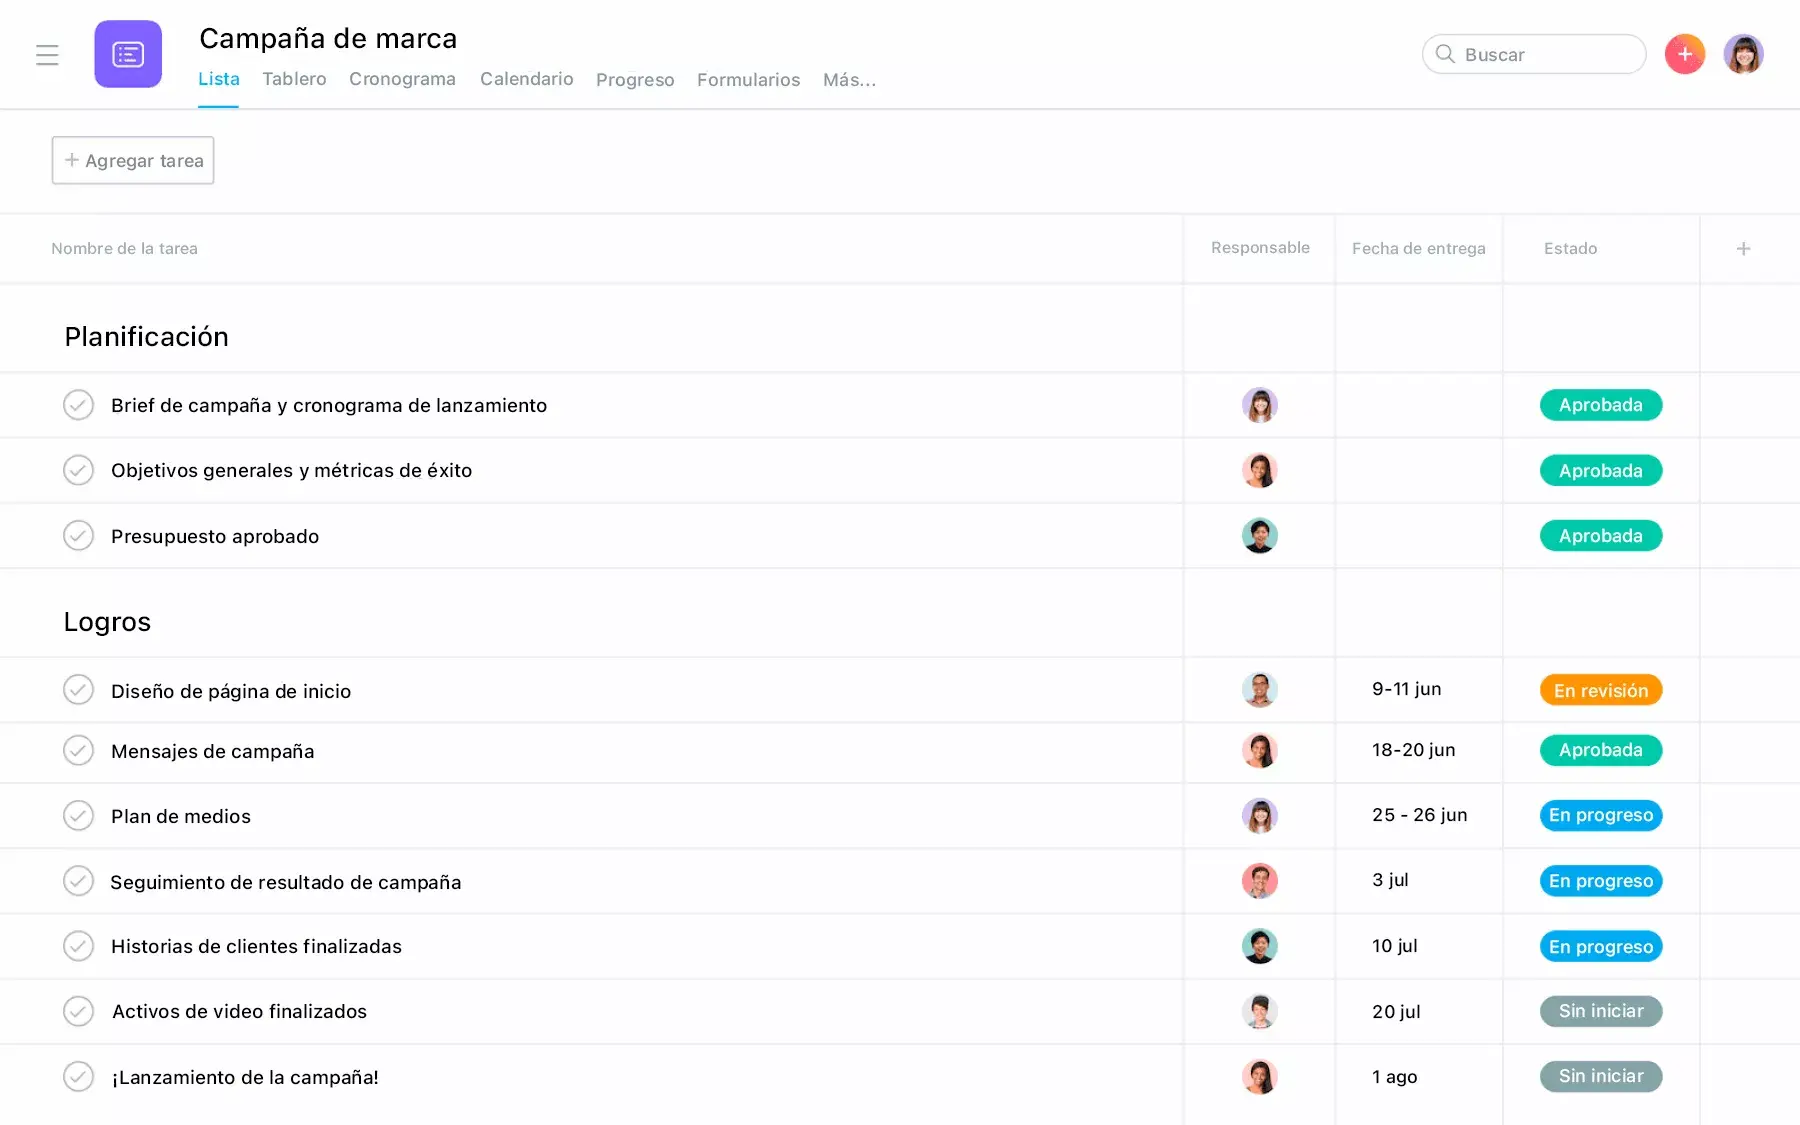Select the Logros section header
The height and width of the screenshot is (1125, 1800).
[x=107, y=622]
